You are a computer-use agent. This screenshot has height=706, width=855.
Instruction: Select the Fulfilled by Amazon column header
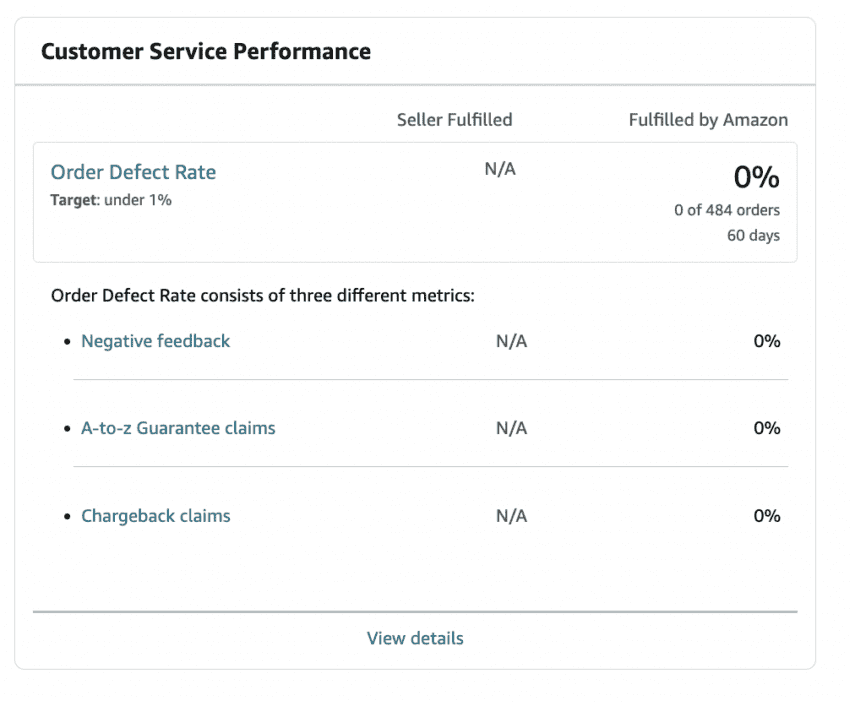708,119
